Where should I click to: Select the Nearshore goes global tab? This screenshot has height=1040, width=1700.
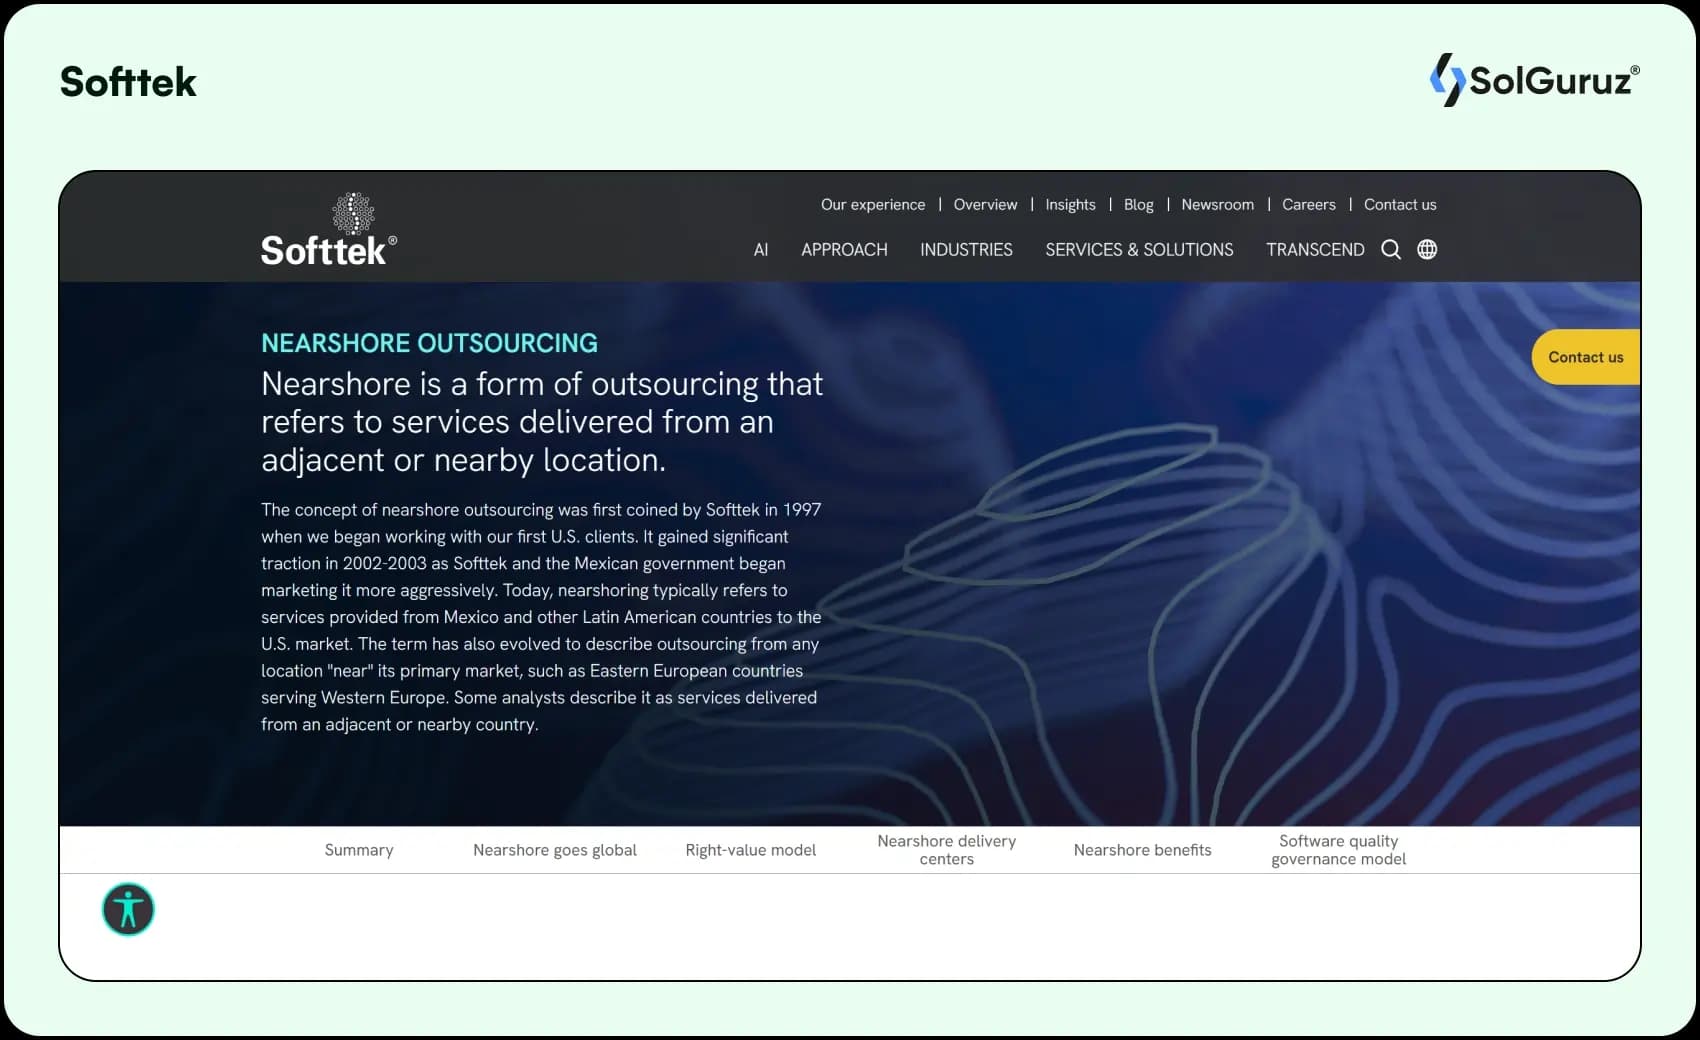click(555, 850)
